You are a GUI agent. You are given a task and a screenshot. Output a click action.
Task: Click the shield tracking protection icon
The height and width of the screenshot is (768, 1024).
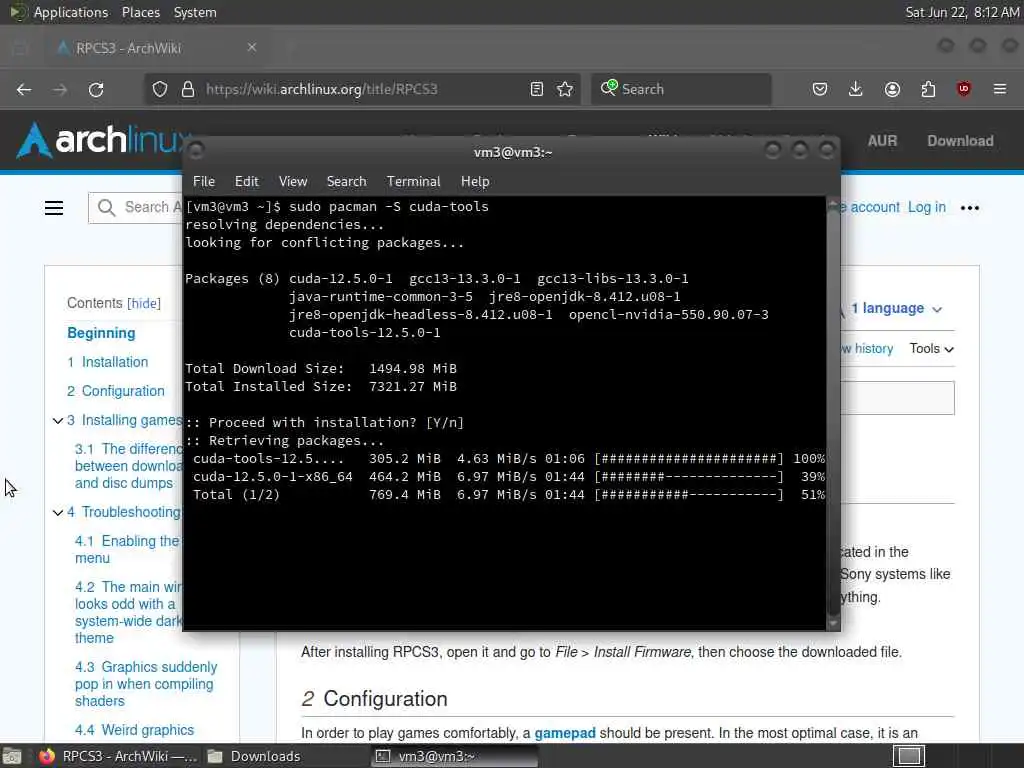tap(160, 89)
